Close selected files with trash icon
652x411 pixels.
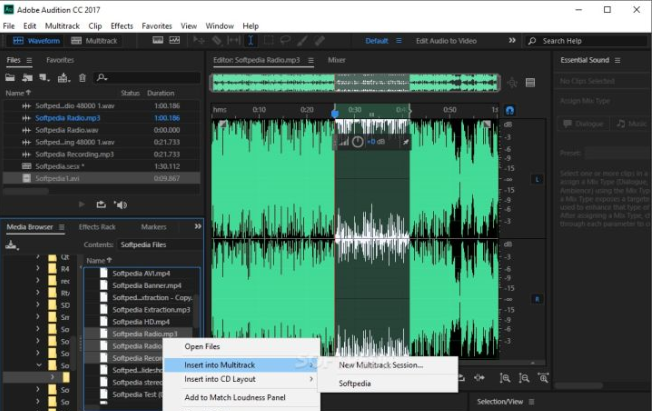82,77
